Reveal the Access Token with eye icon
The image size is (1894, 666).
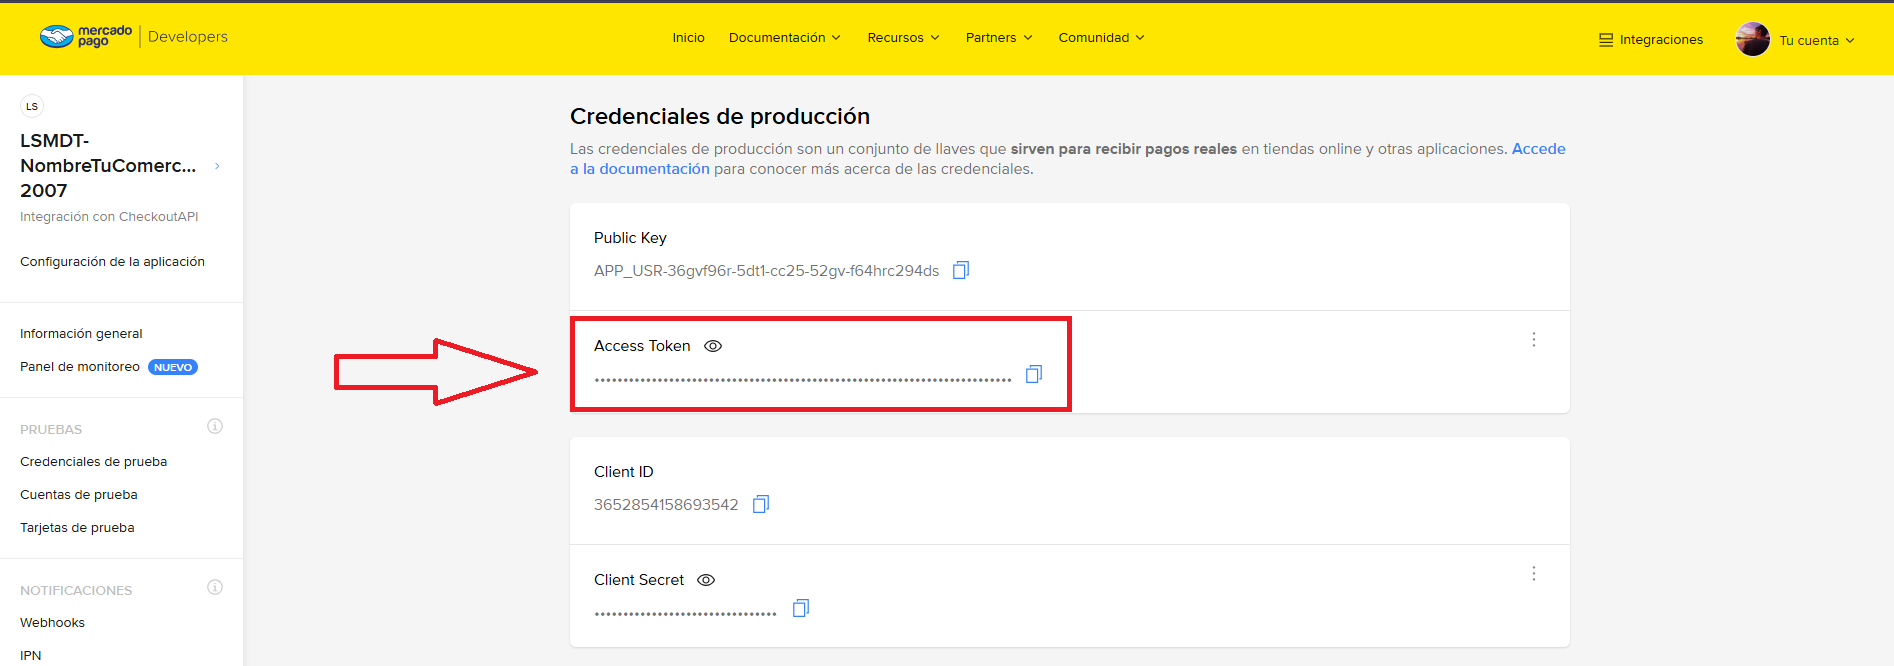pos(713,346)
